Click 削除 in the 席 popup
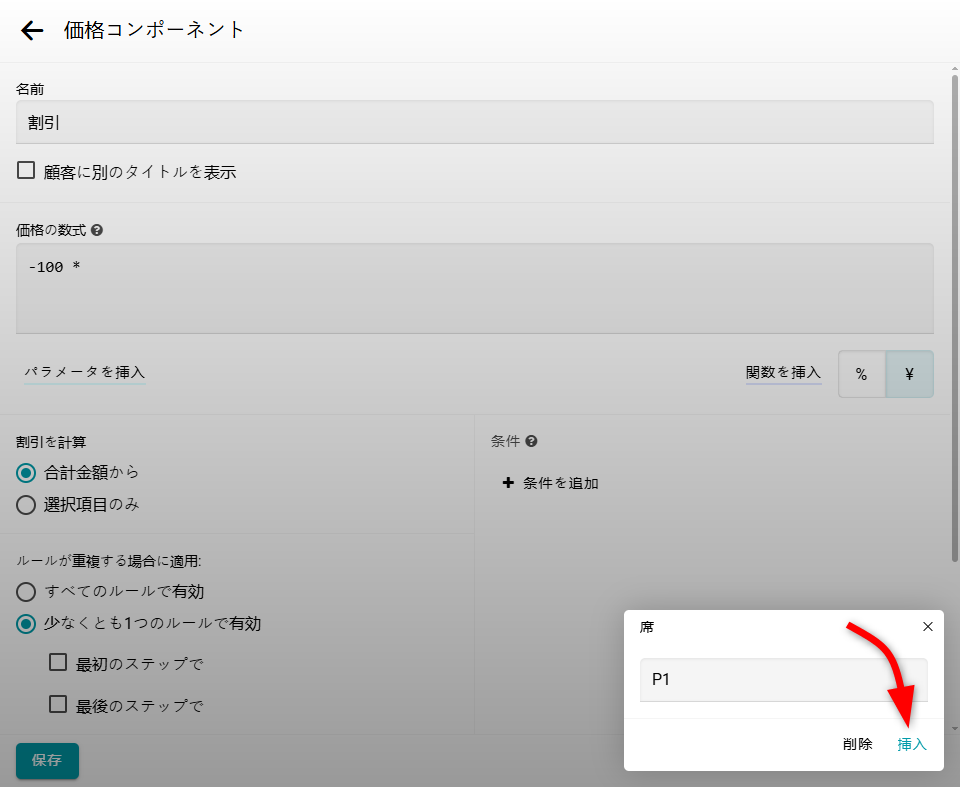The image size is (960, 787). tap(857, 744)
